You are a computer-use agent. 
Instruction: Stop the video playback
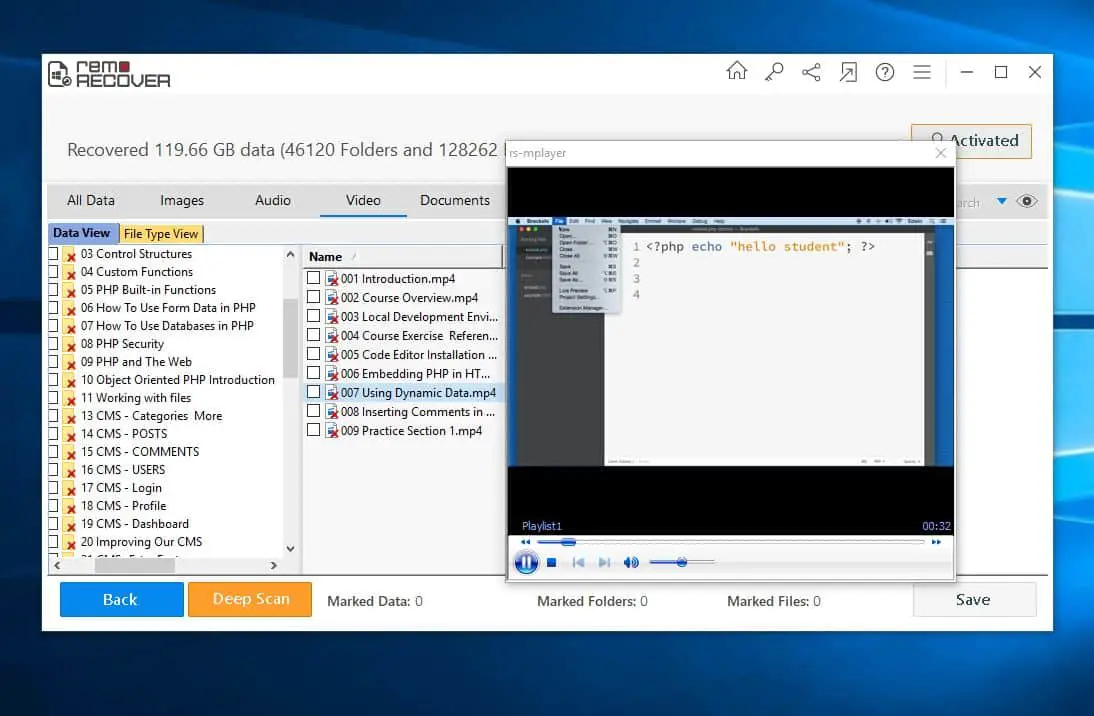tap(551, 562)
